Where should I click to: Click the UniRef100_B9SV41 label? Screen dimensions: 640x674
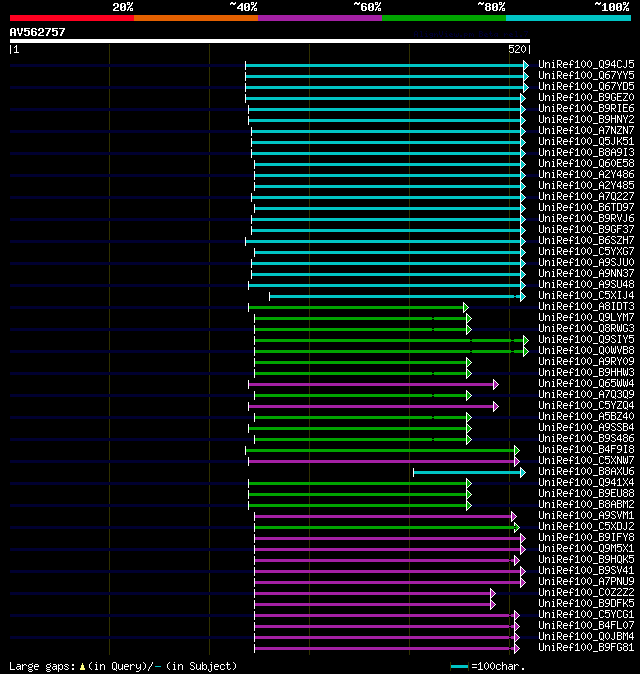(586, 571)
